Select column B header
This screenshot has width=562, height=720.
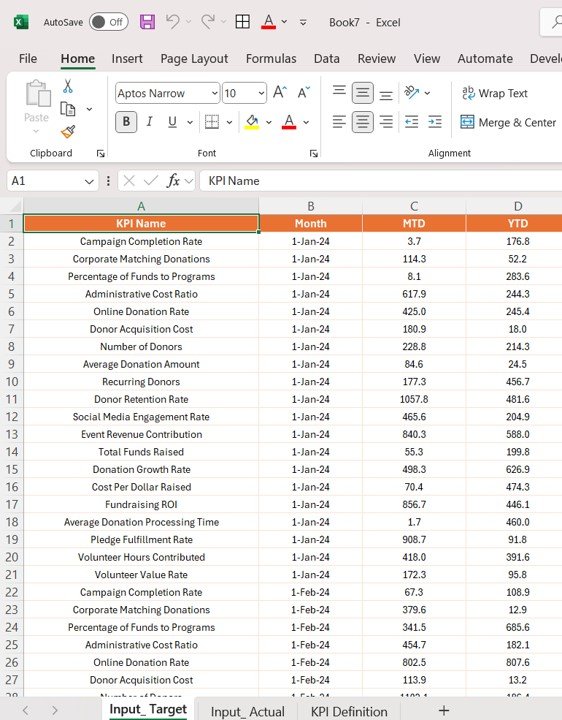click(x=311, y=206)
